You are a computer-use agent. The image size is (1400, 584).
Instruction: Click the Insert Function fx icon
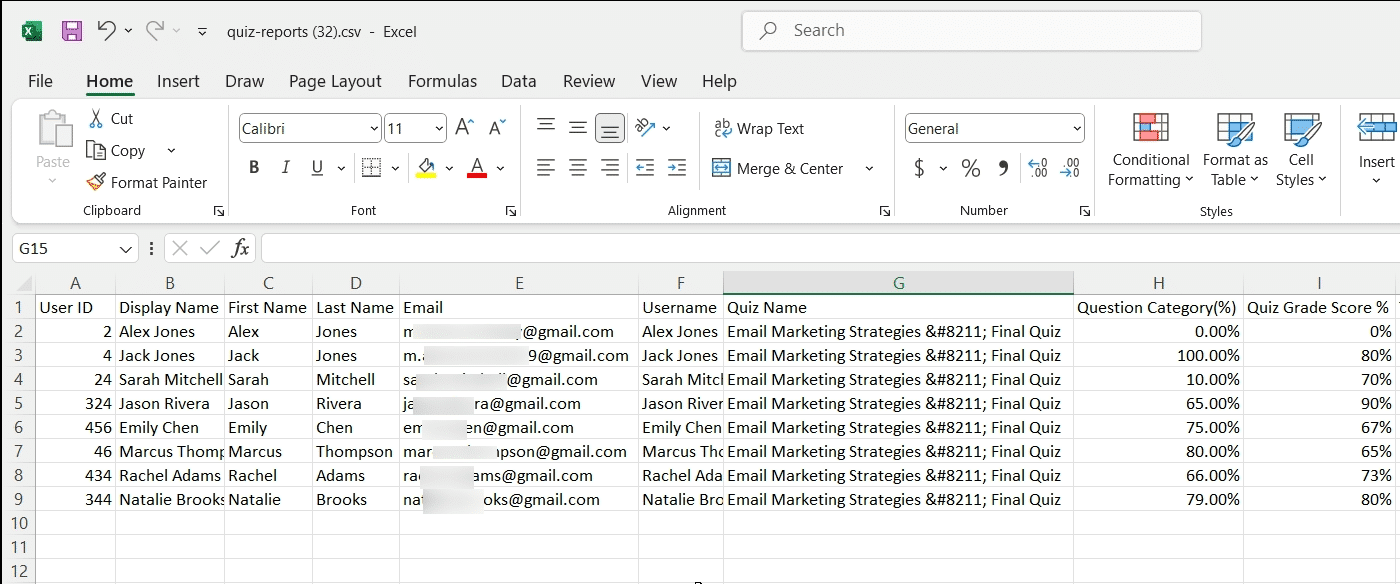tap(240, 248)
